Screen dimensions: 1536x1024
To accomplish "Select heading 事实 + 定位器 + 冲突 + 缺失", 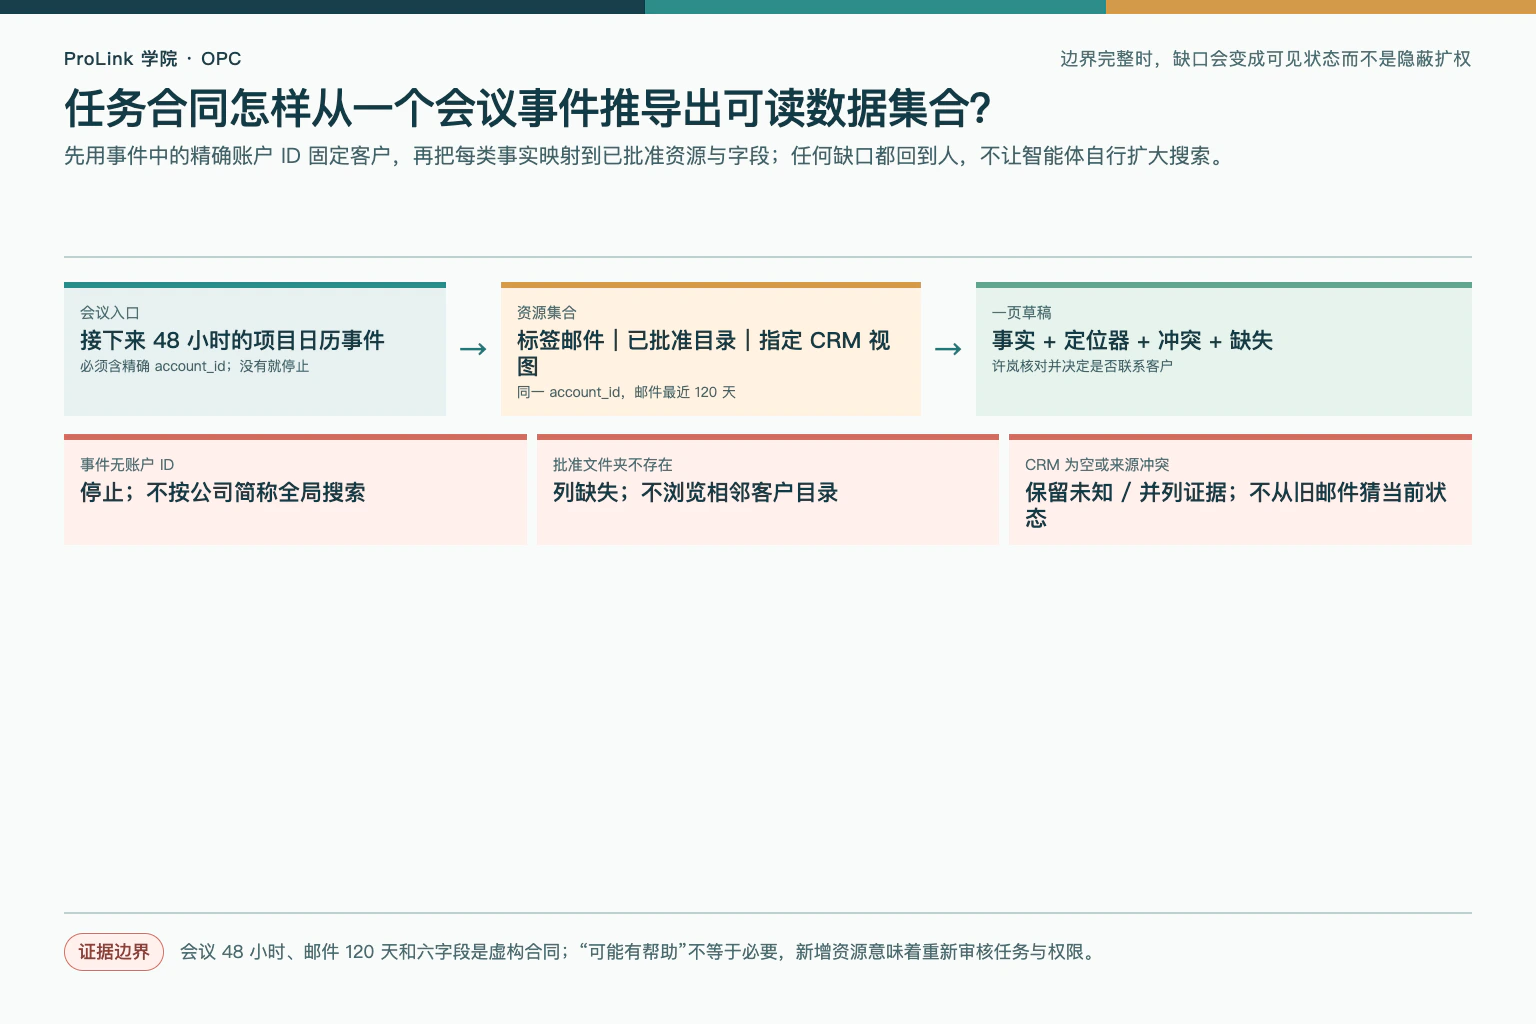I will [1132, 340].
